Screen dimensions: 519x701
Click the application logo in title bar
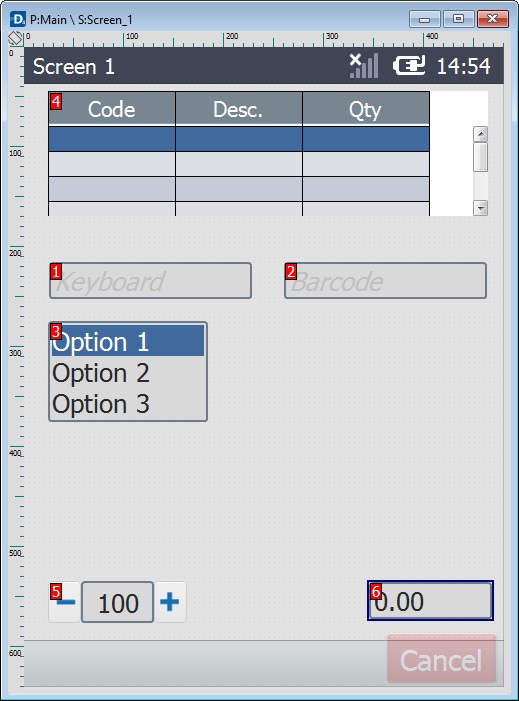[x=18, y=19]
